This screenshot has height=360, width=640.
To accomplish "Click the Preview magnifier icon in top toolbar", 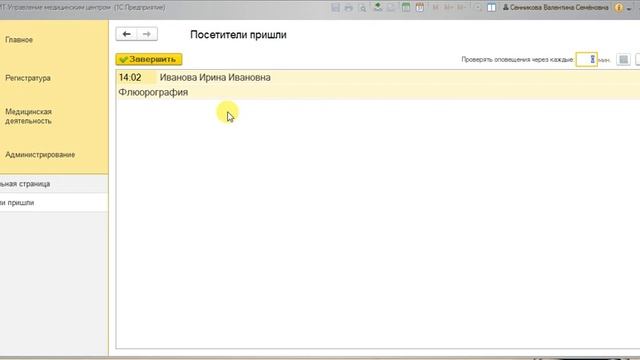I will click(363, 8).
